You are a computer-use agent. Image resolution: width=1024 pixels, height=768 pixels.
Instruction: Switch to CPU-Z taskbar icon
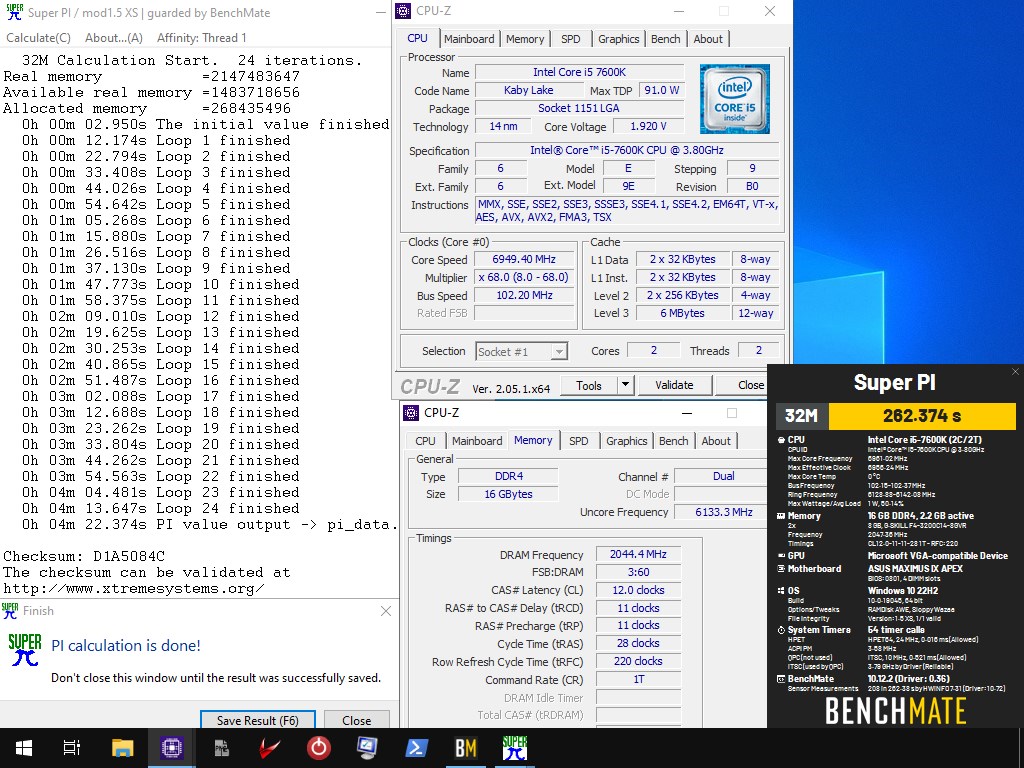172,748
